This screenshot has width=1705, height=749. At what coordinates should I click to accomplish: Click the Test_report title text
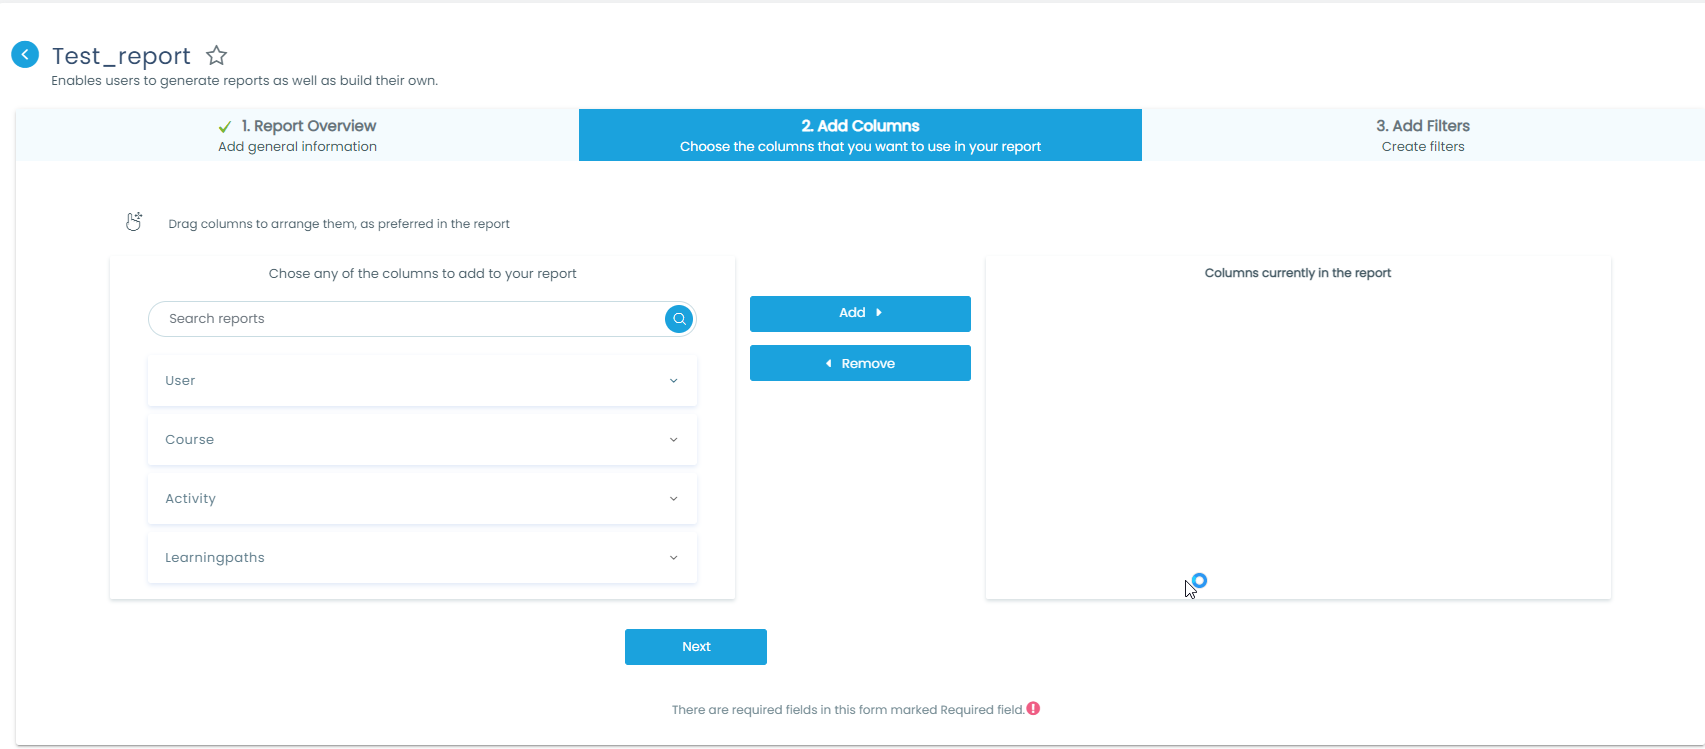(121, 56)
